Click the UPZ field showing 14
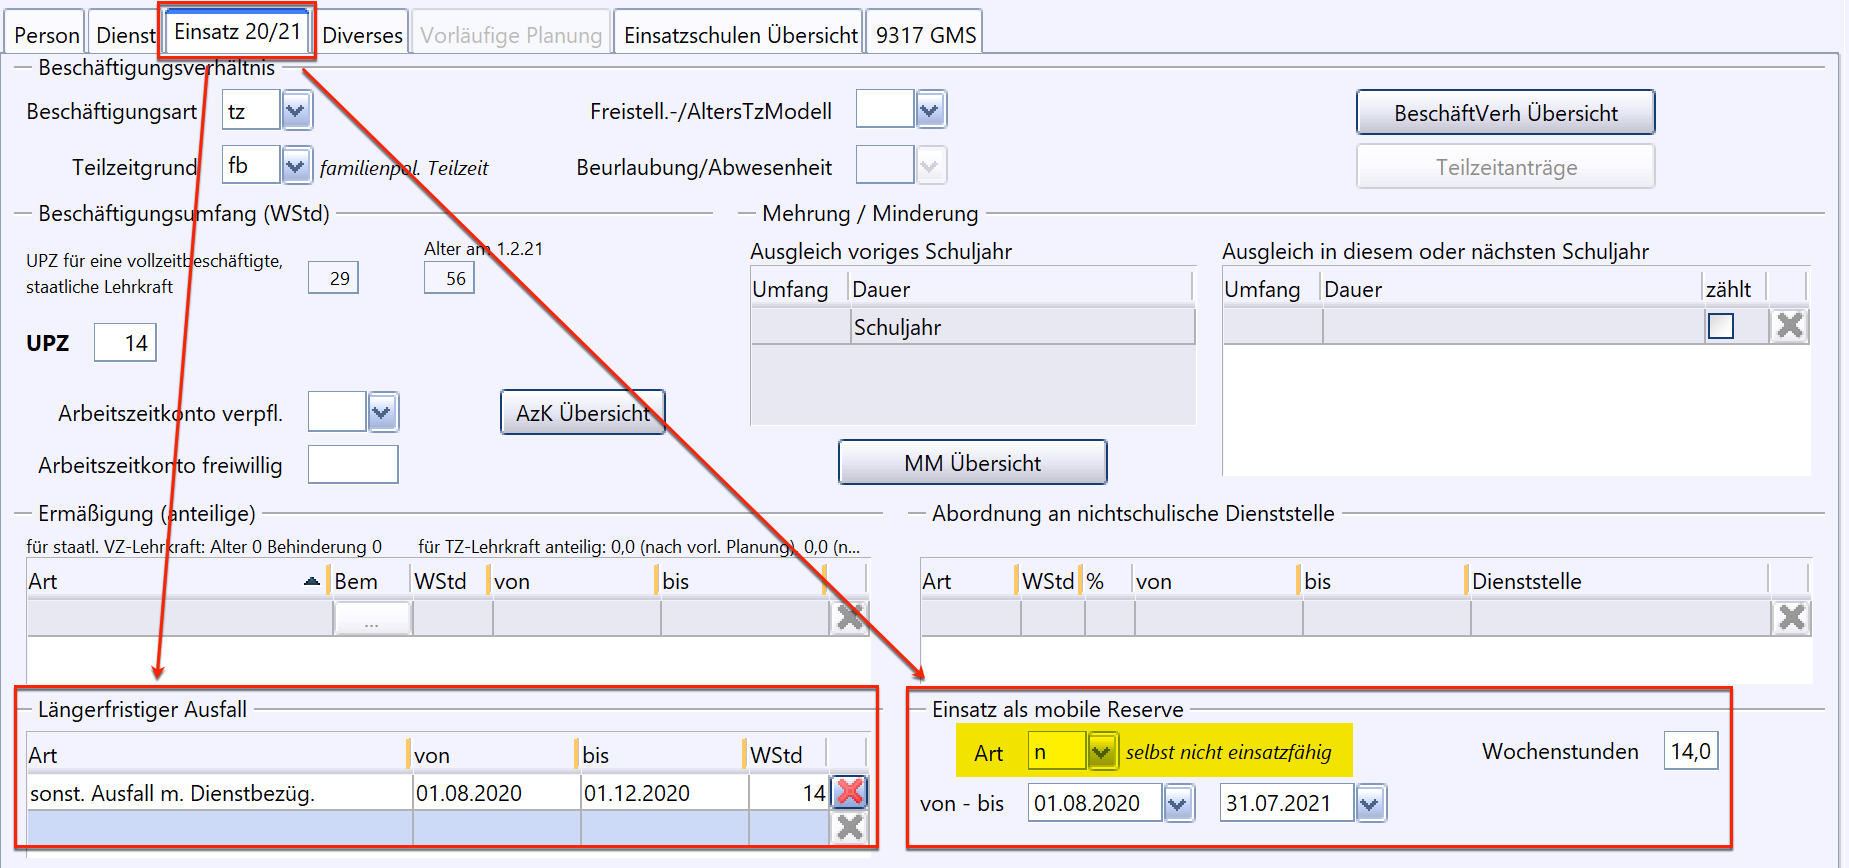This screenshot has height=868, width=1849. (125, 343)
